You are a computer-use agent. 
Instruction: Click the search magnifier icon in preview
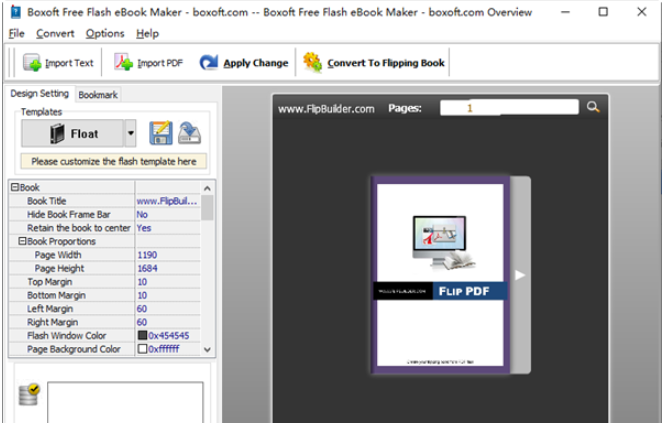593,107
